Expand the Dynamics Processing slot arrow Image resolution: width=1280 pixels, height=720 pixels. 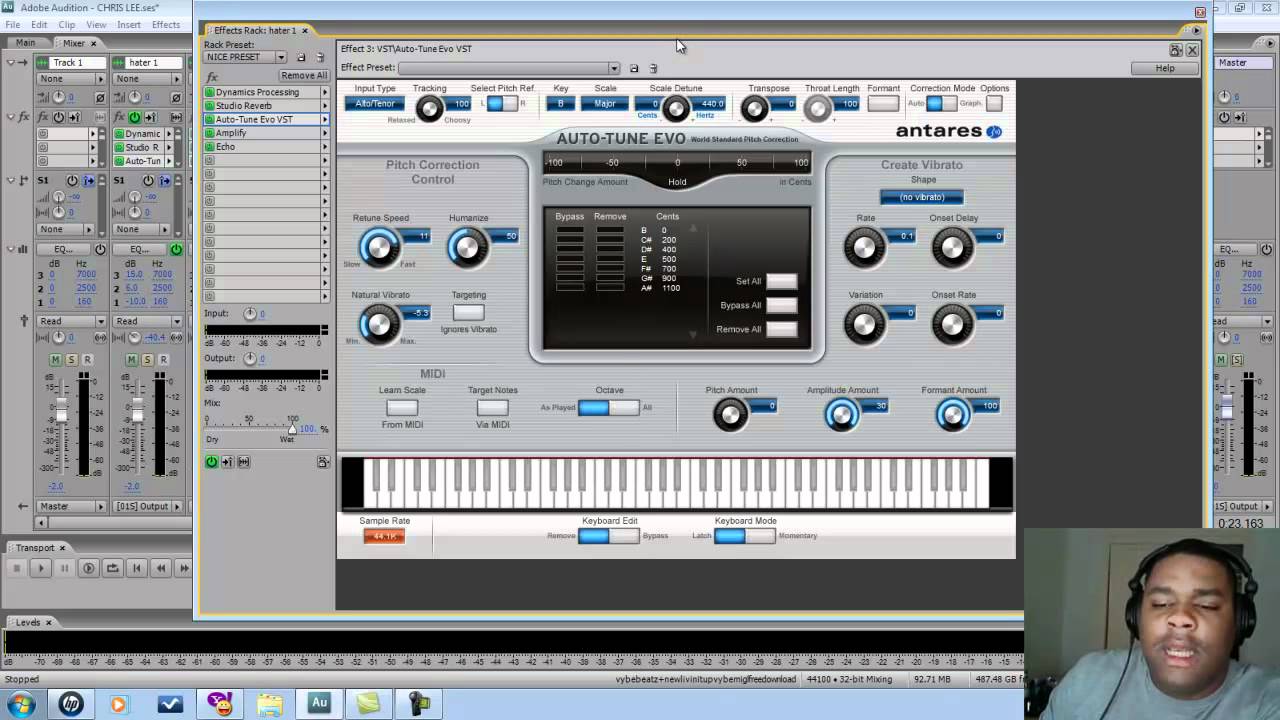(x=324, y=92)
